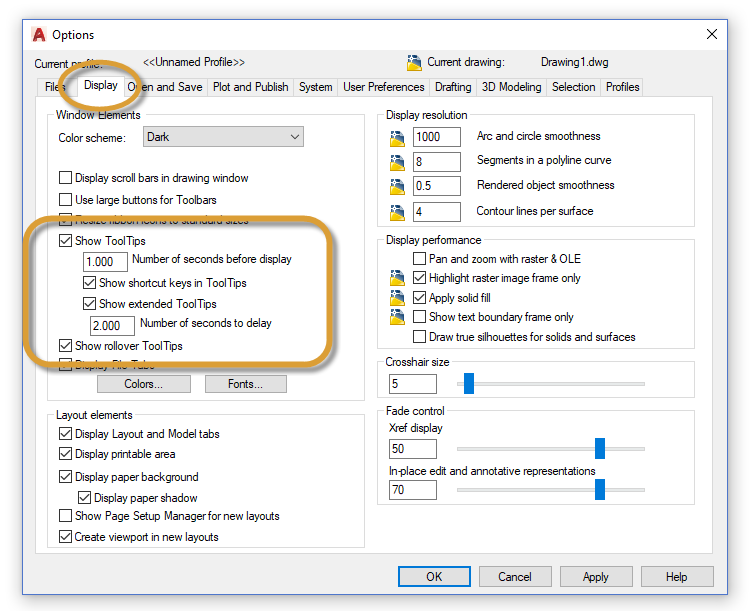Click the Crosshair size slider handle
This screenshot has width=751, height=611.
[x=469, y=384]
